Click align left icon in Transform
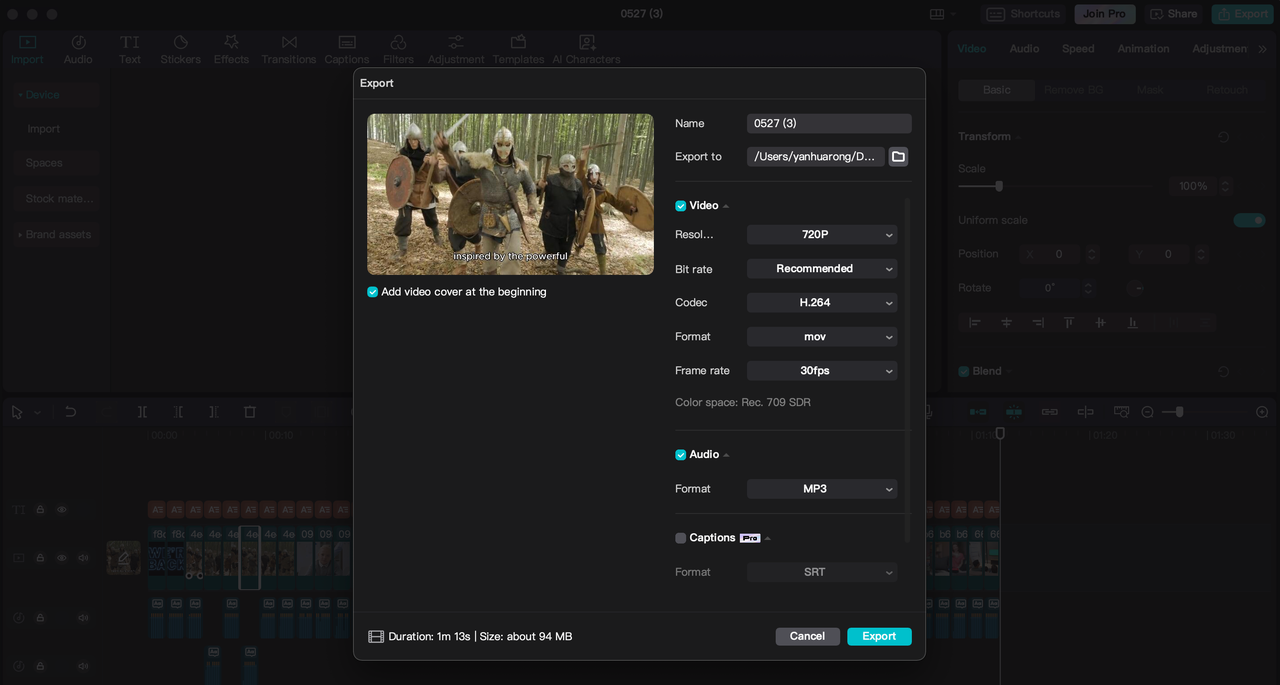 (x=975, y=322)
